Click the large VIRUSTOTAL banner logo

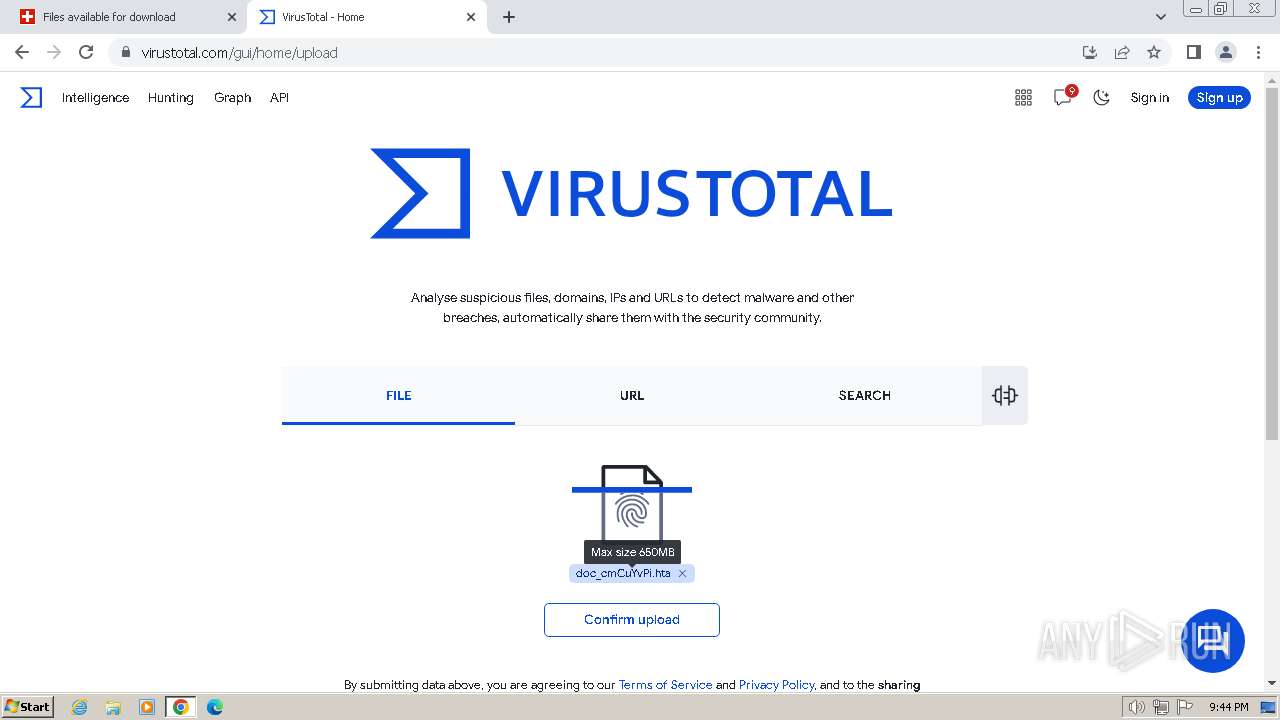(x=631, y=194)
